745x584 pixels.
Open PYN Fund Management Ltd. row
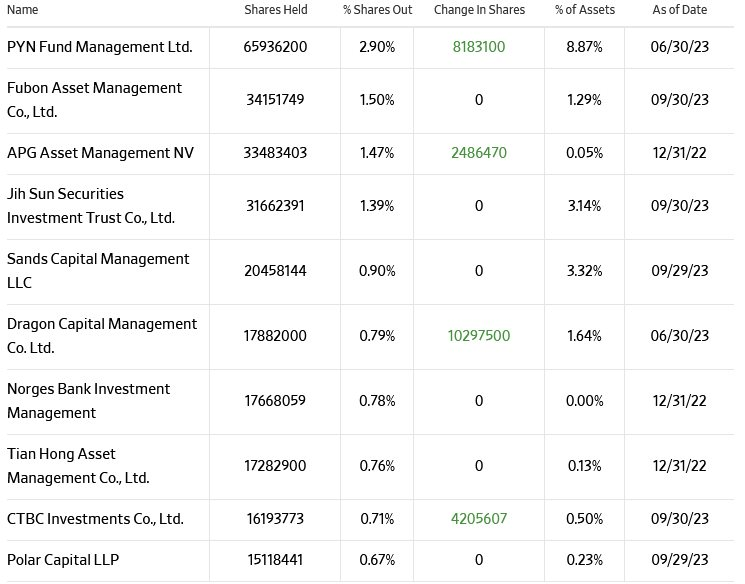[99, 47]
